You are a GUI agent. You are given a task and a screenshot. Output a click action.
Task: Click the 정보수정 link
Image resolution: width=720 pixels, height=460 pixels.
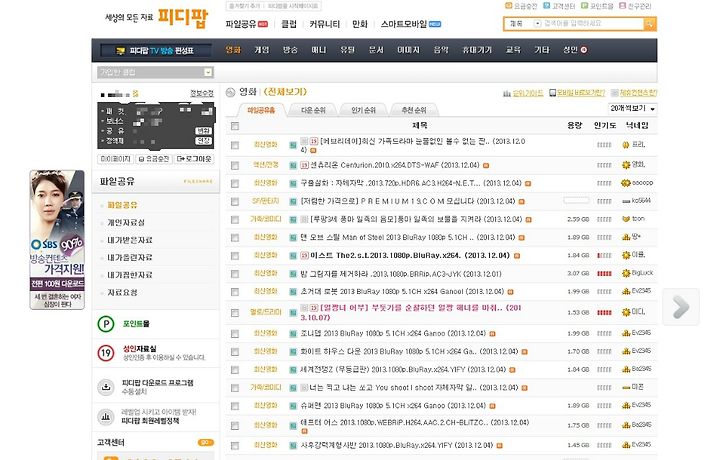tap(202, 94)
